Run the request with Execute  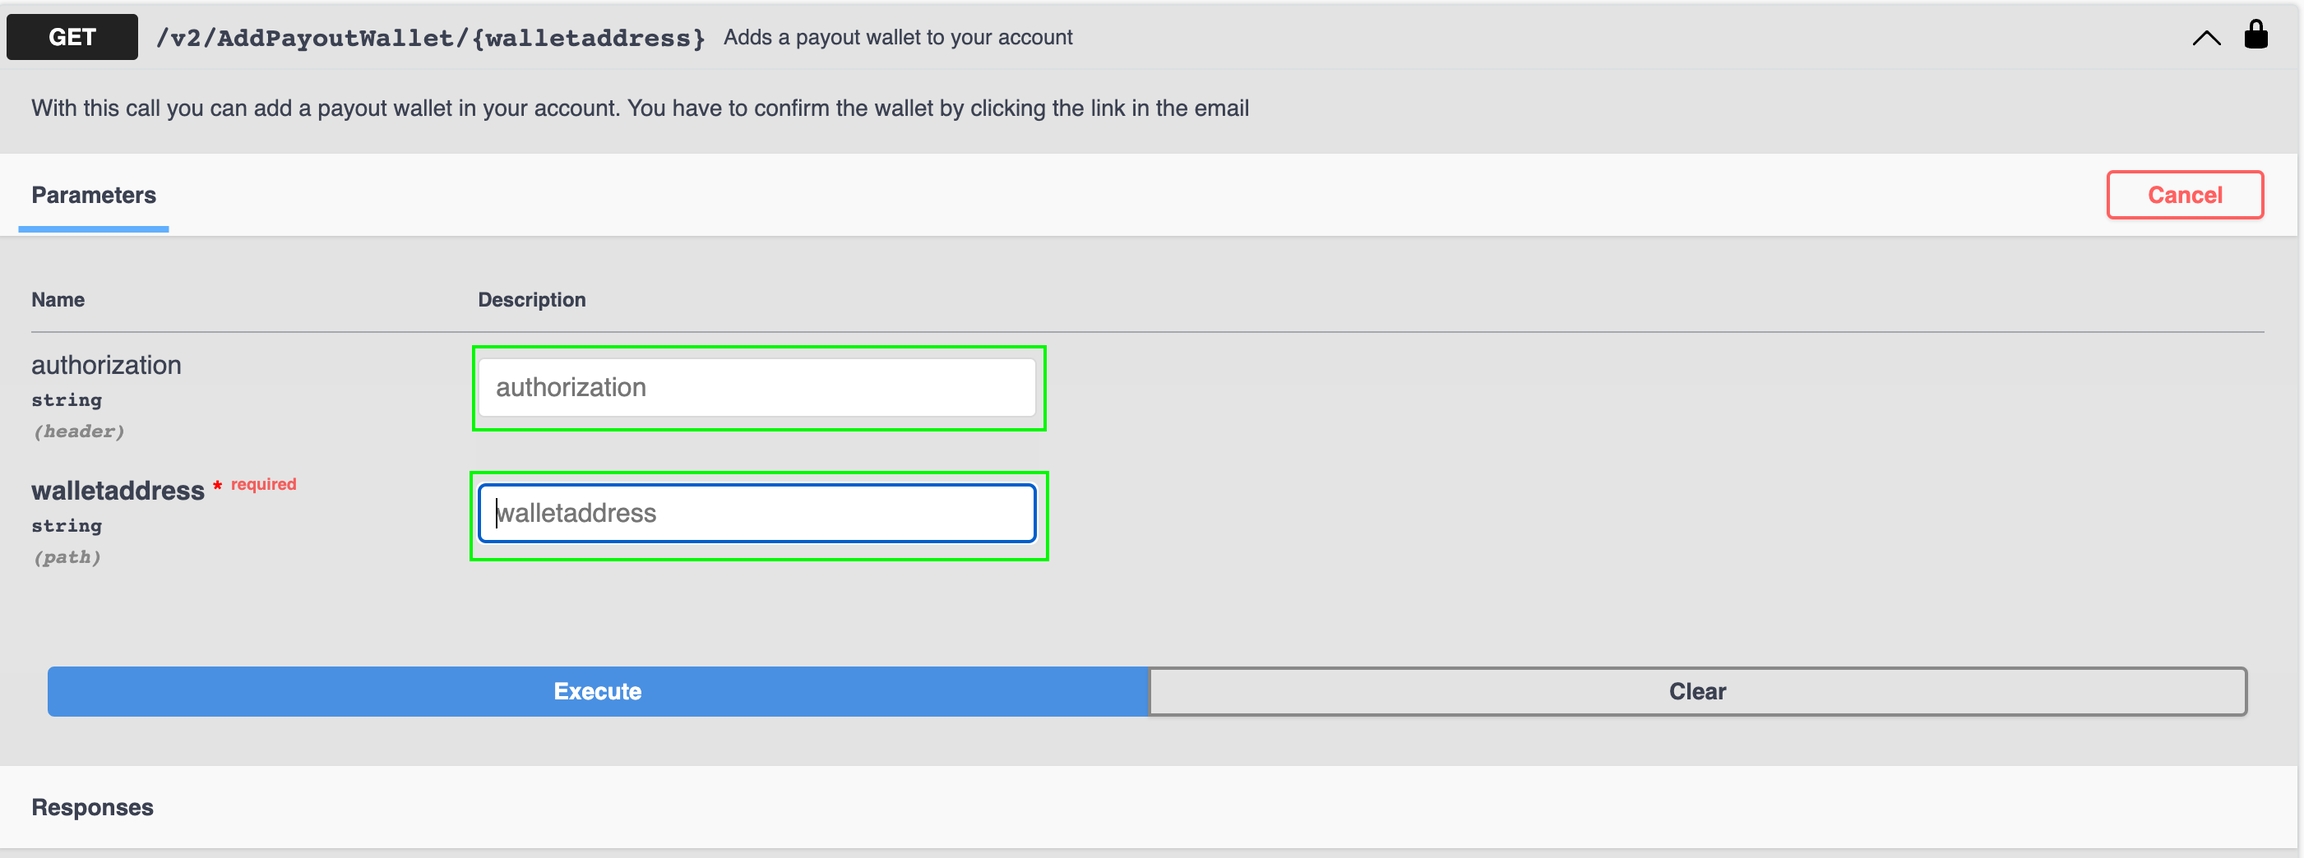[598, 691]
